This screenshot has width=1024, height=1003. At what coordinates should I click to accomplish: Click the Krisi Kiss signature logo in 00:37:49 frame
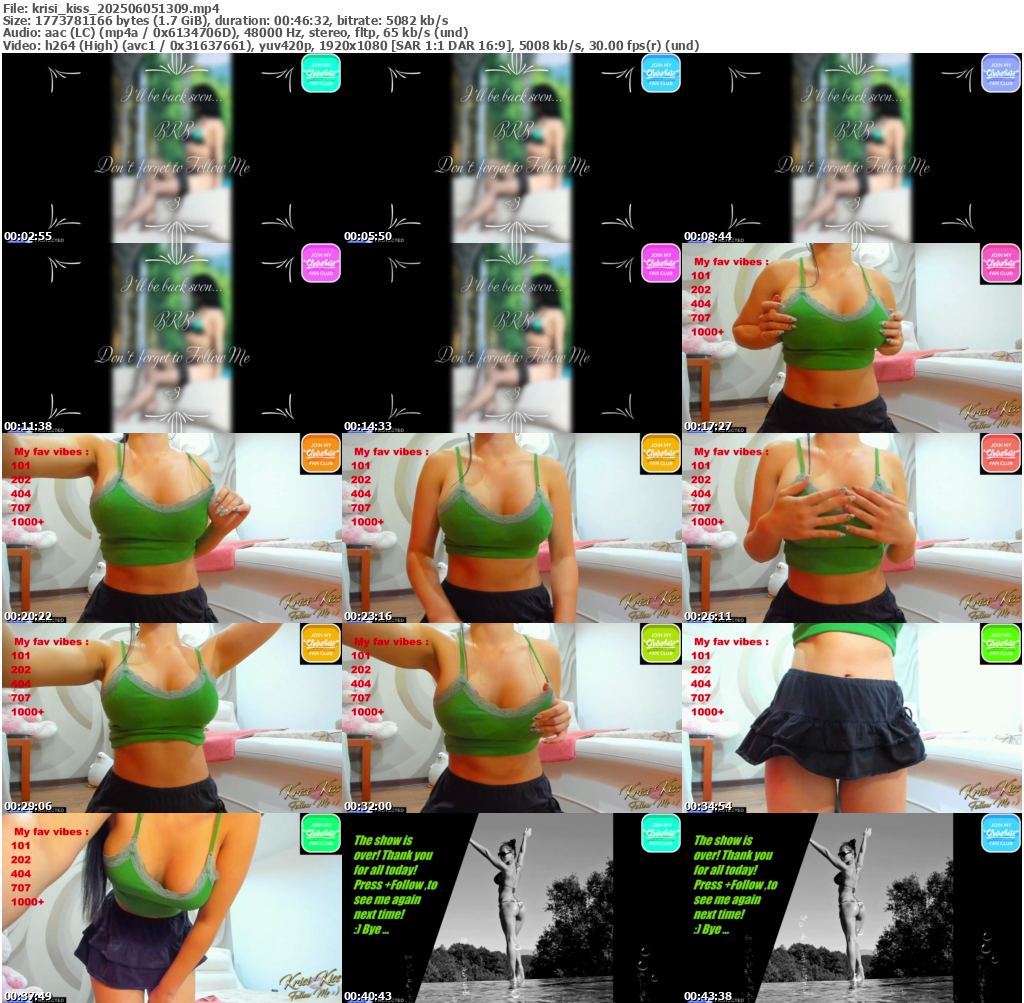pos(310,985)
